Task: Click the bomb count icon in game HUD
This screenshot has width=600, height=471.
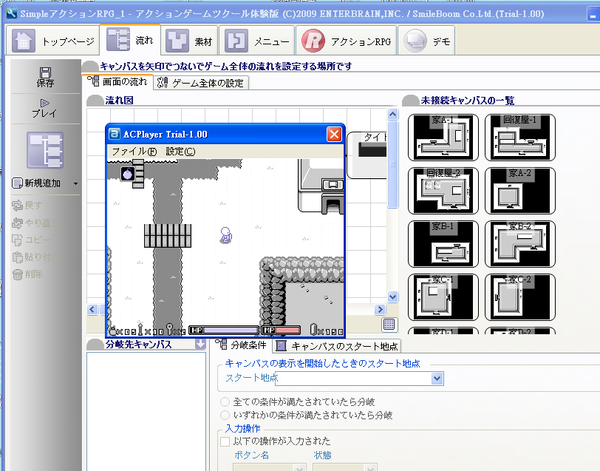Action: (113, 329)
